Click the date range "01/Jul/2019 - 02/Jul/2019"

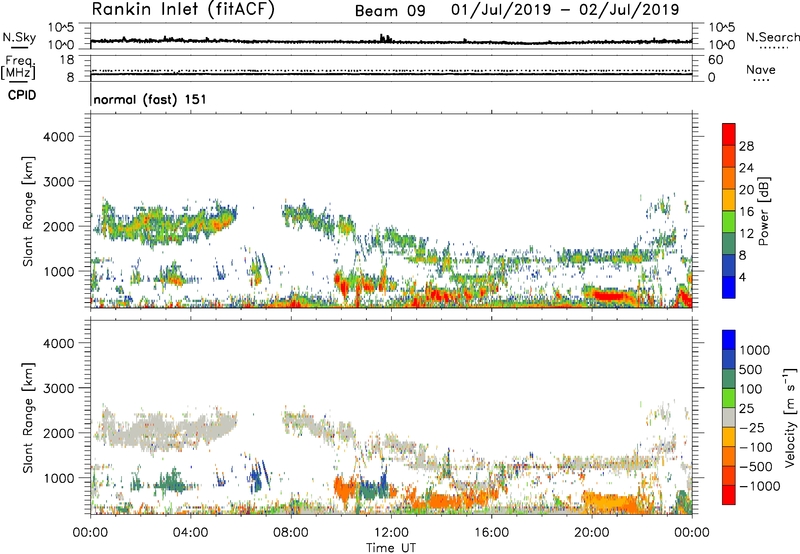(565, 10)
